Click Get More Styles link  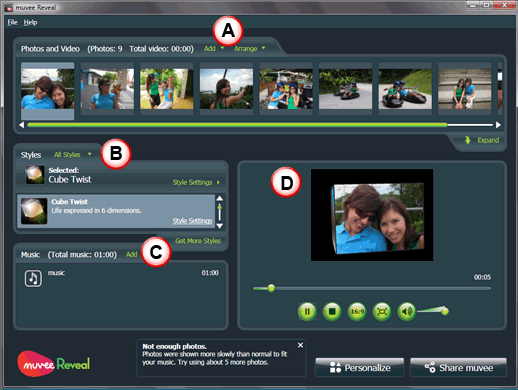(x=198, y=241)
